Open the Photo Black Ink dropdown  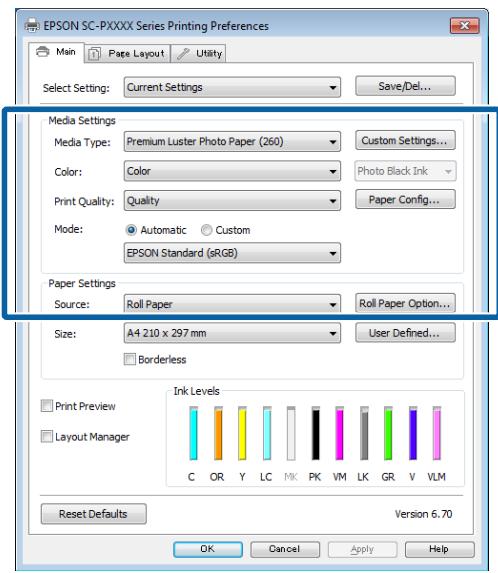pyautogui.click(x=405, y=171)
